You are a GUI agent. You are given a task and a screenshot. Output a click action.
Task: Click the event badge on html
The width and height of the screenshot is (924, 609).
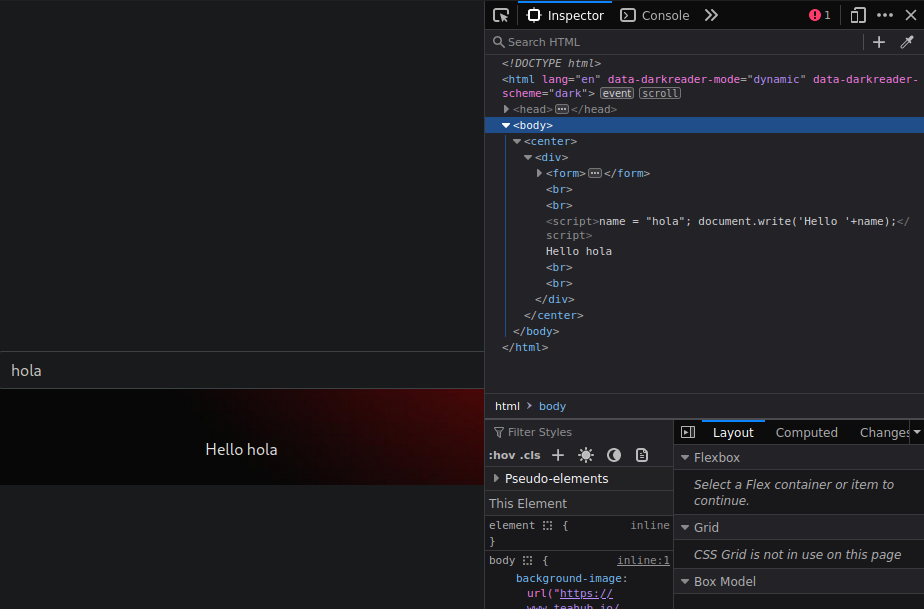point(617,93)
